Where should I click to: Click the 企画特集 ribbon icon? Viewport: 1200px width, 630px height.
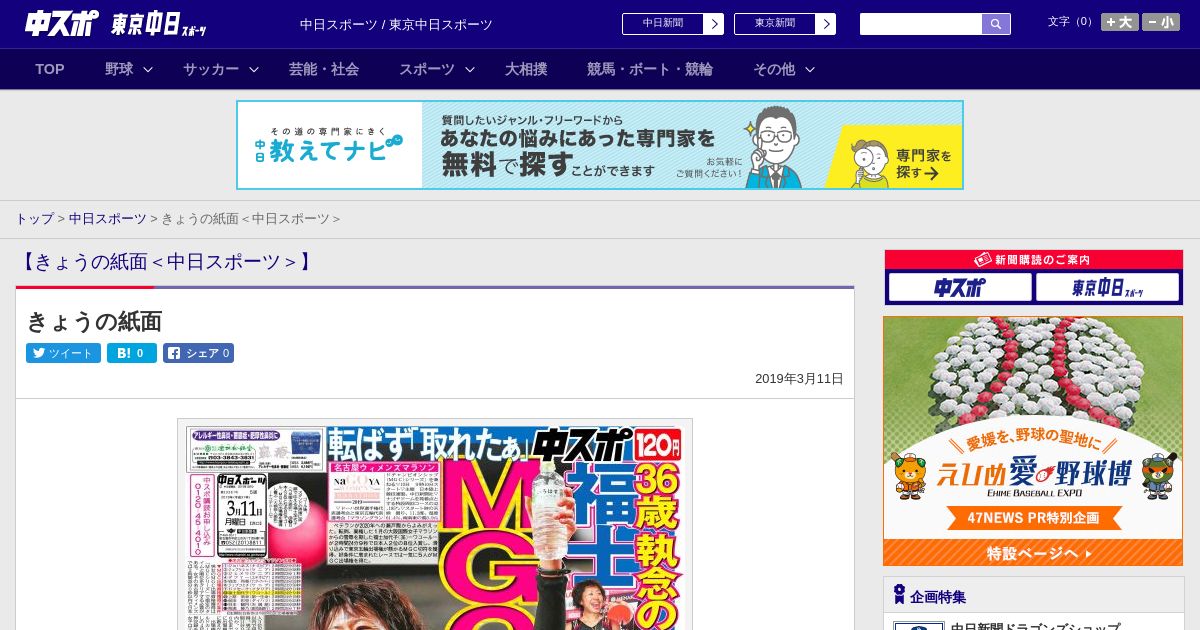pyautogui.click(x=899, y=595)
